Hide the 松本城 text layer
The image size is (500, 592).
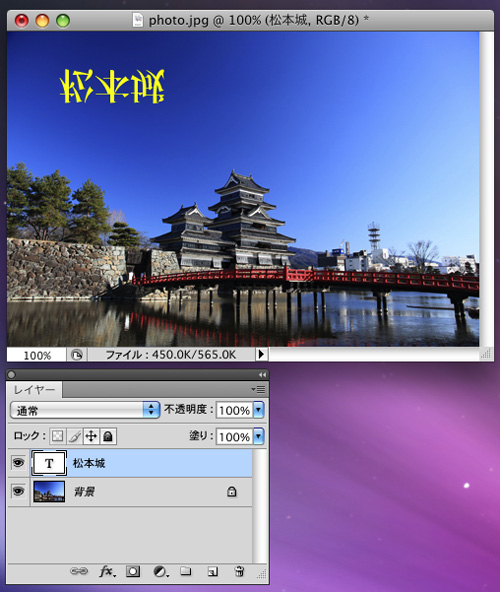pos(18,463)
